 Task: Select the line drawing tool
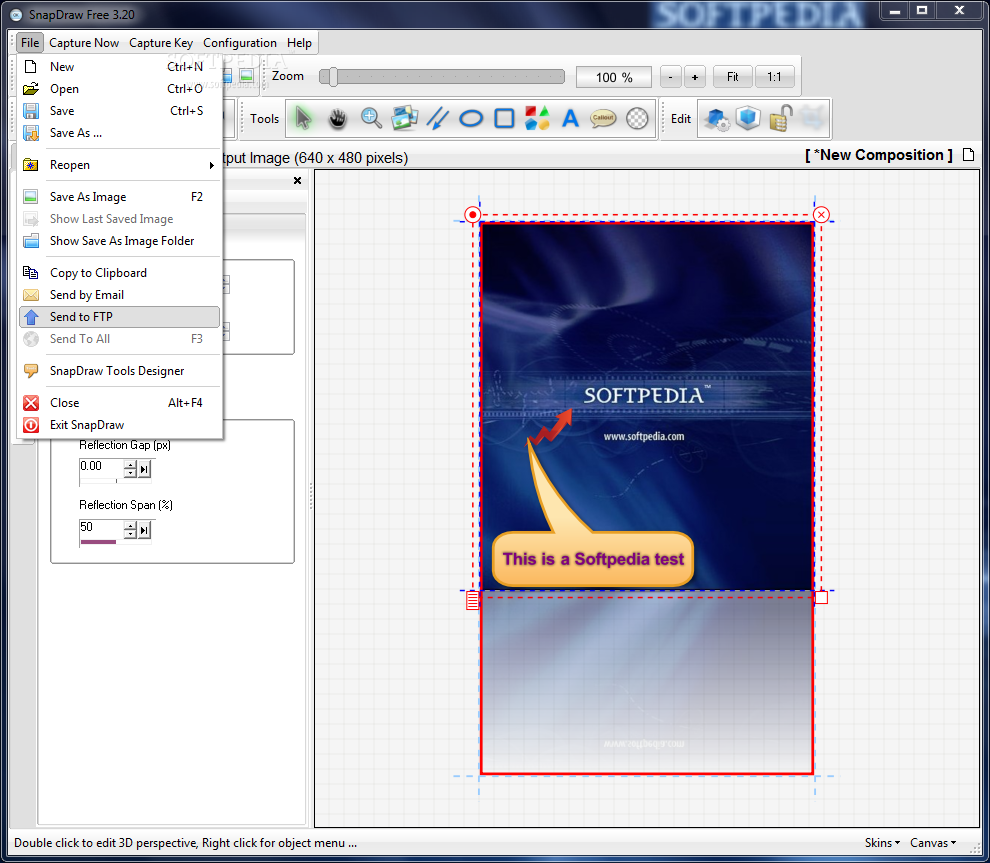pos(438,118)
